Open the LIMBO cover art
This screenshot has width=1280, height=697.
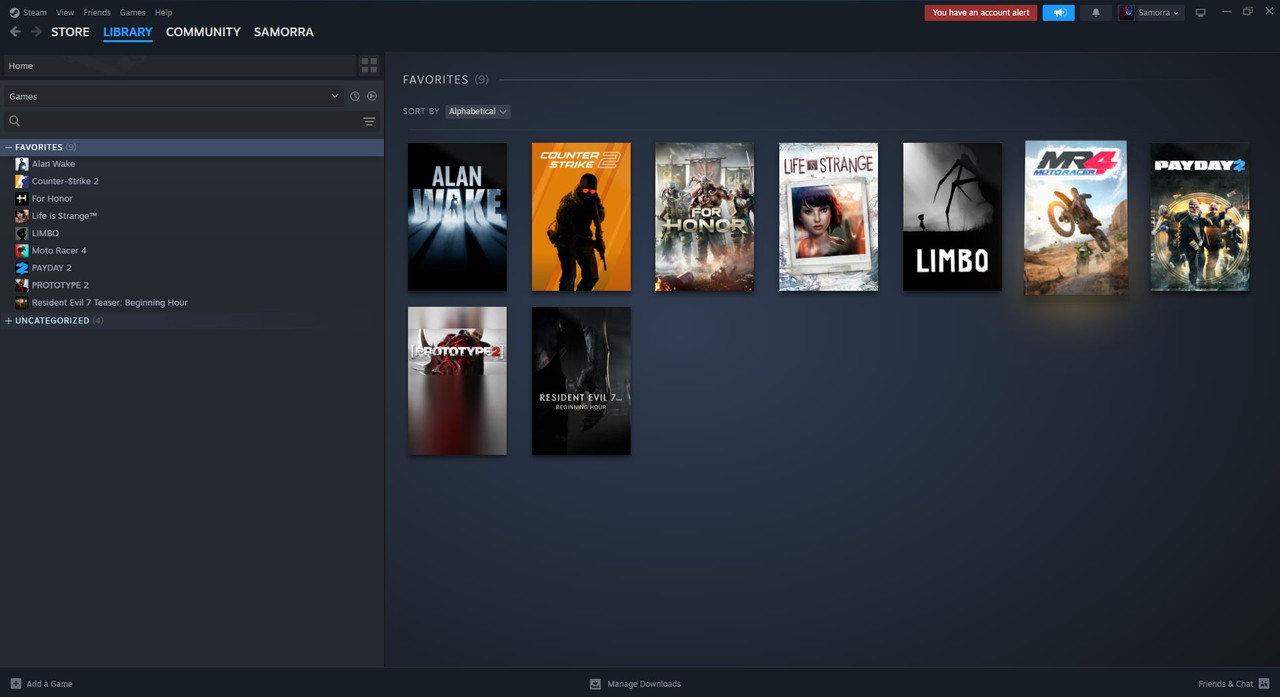(952, 217)
